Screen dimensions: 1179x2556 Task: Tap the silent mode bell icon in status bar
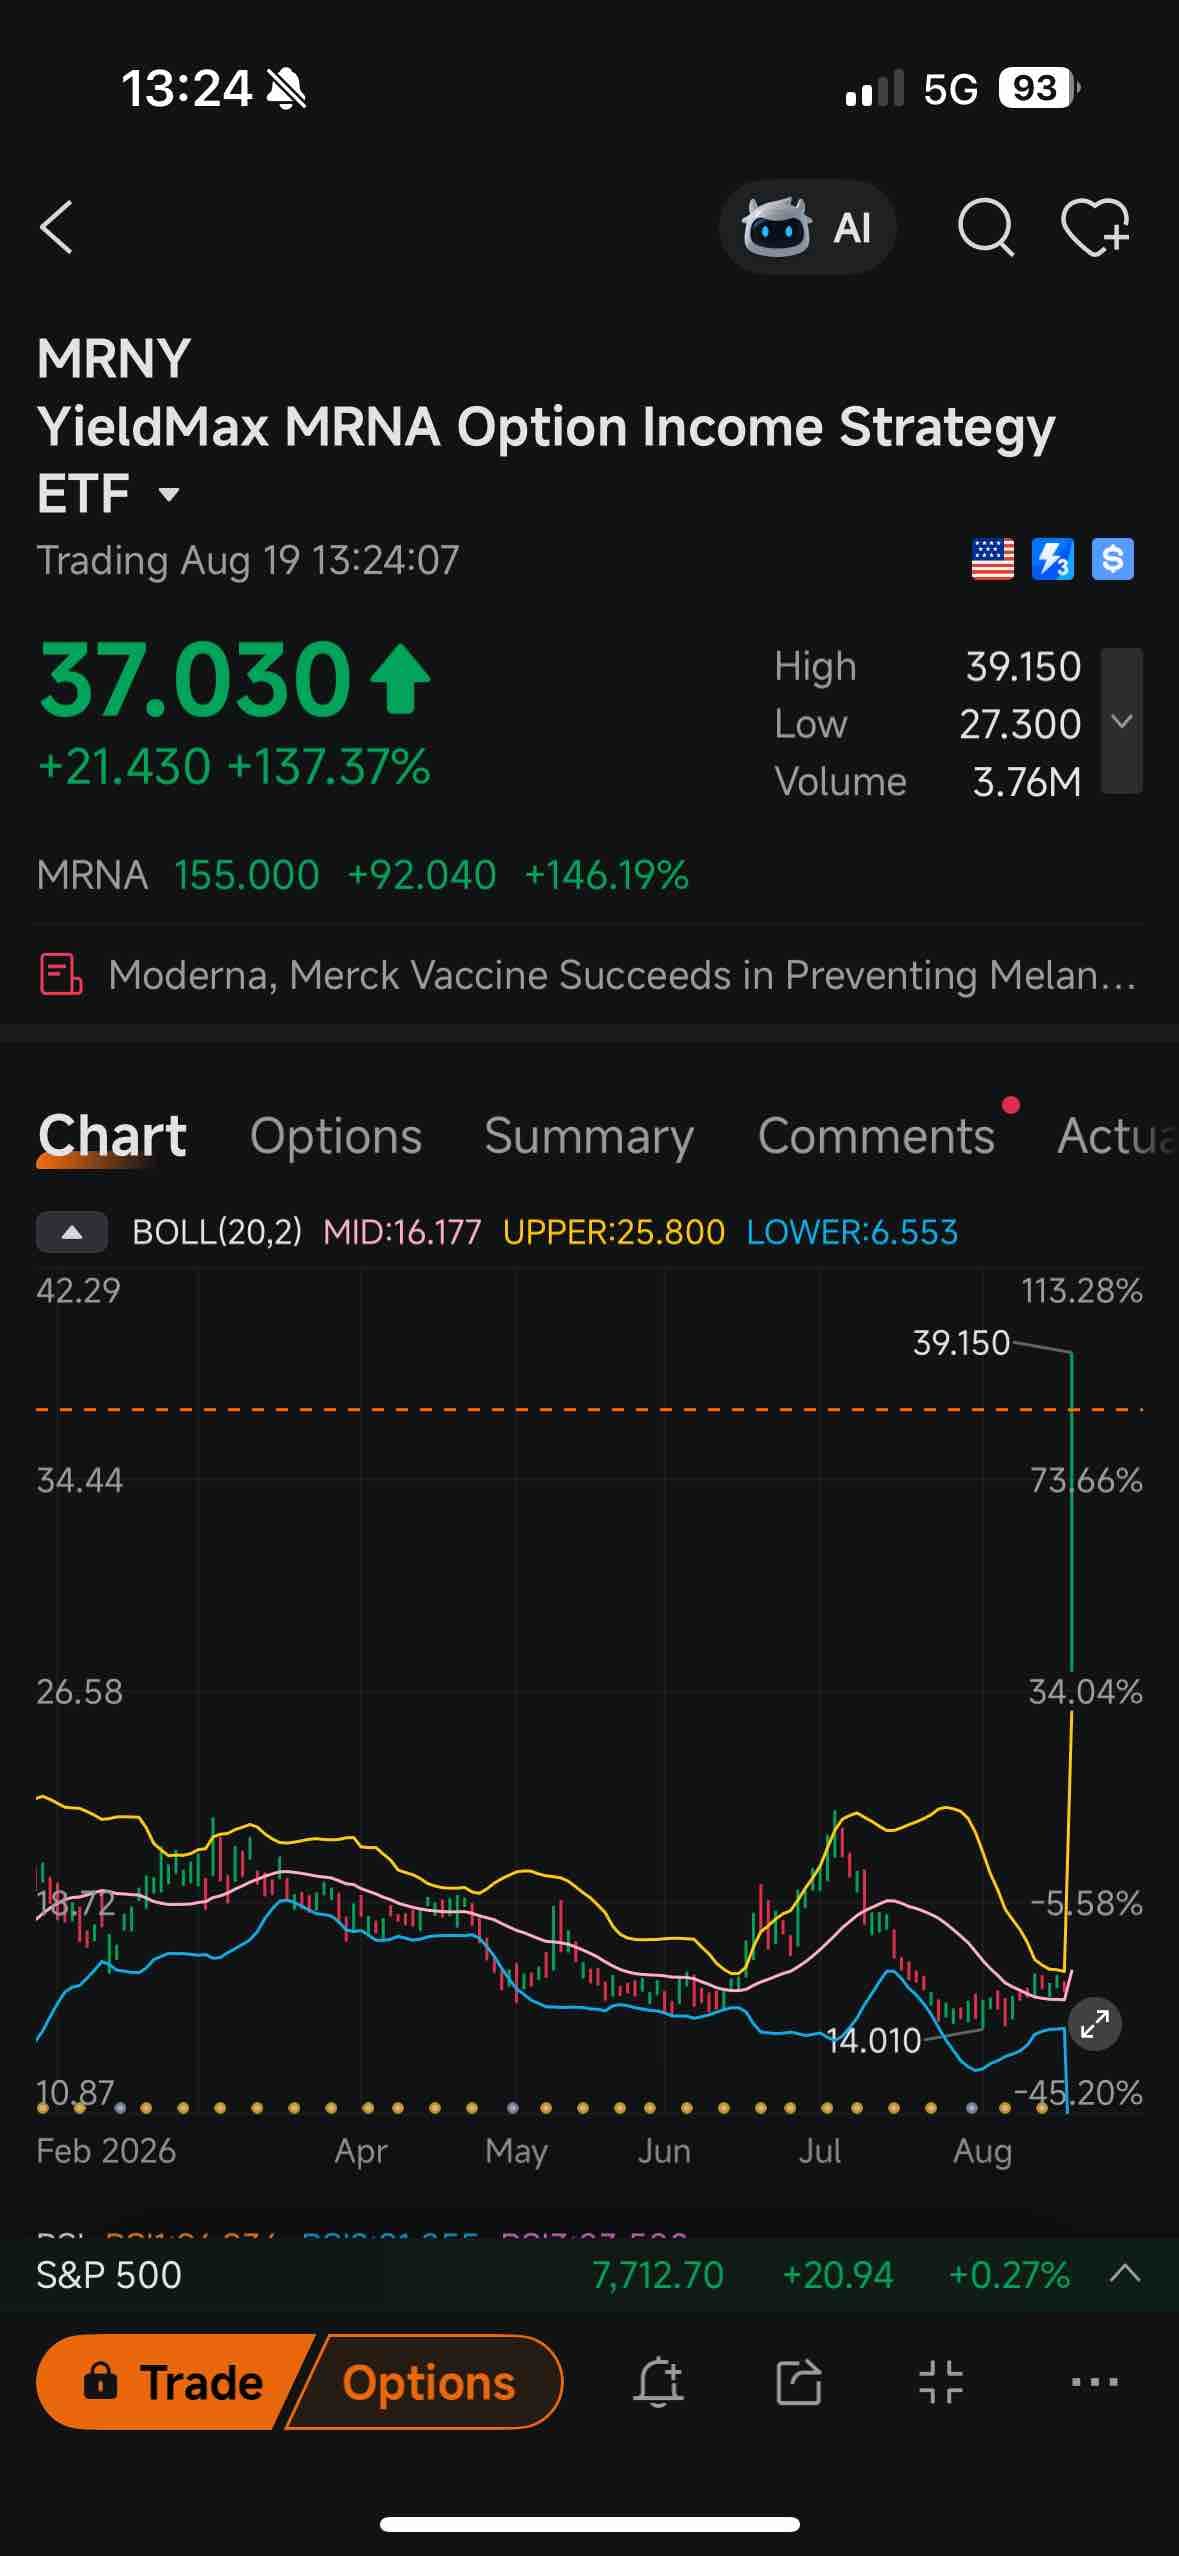coord(287,89)
